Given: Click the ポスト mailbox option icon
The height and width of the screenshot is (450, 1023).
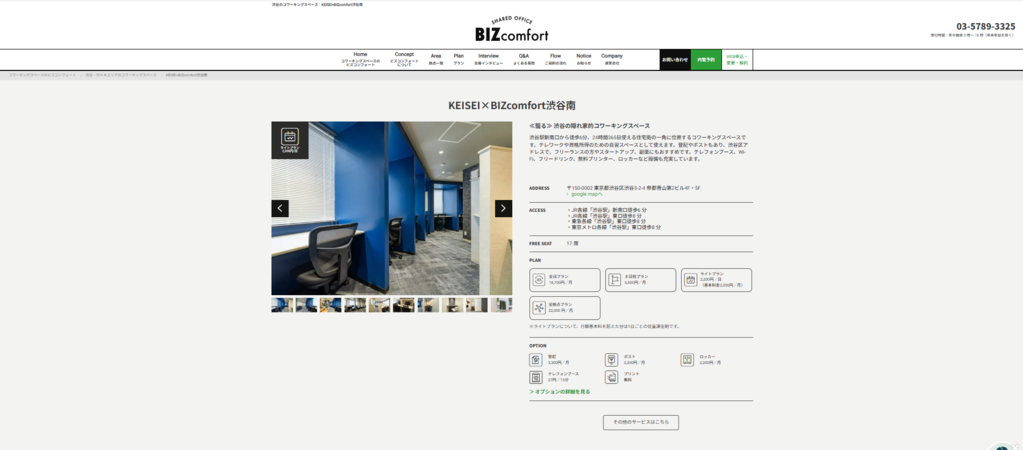Looking at the screenshot, I should (611, 359).
